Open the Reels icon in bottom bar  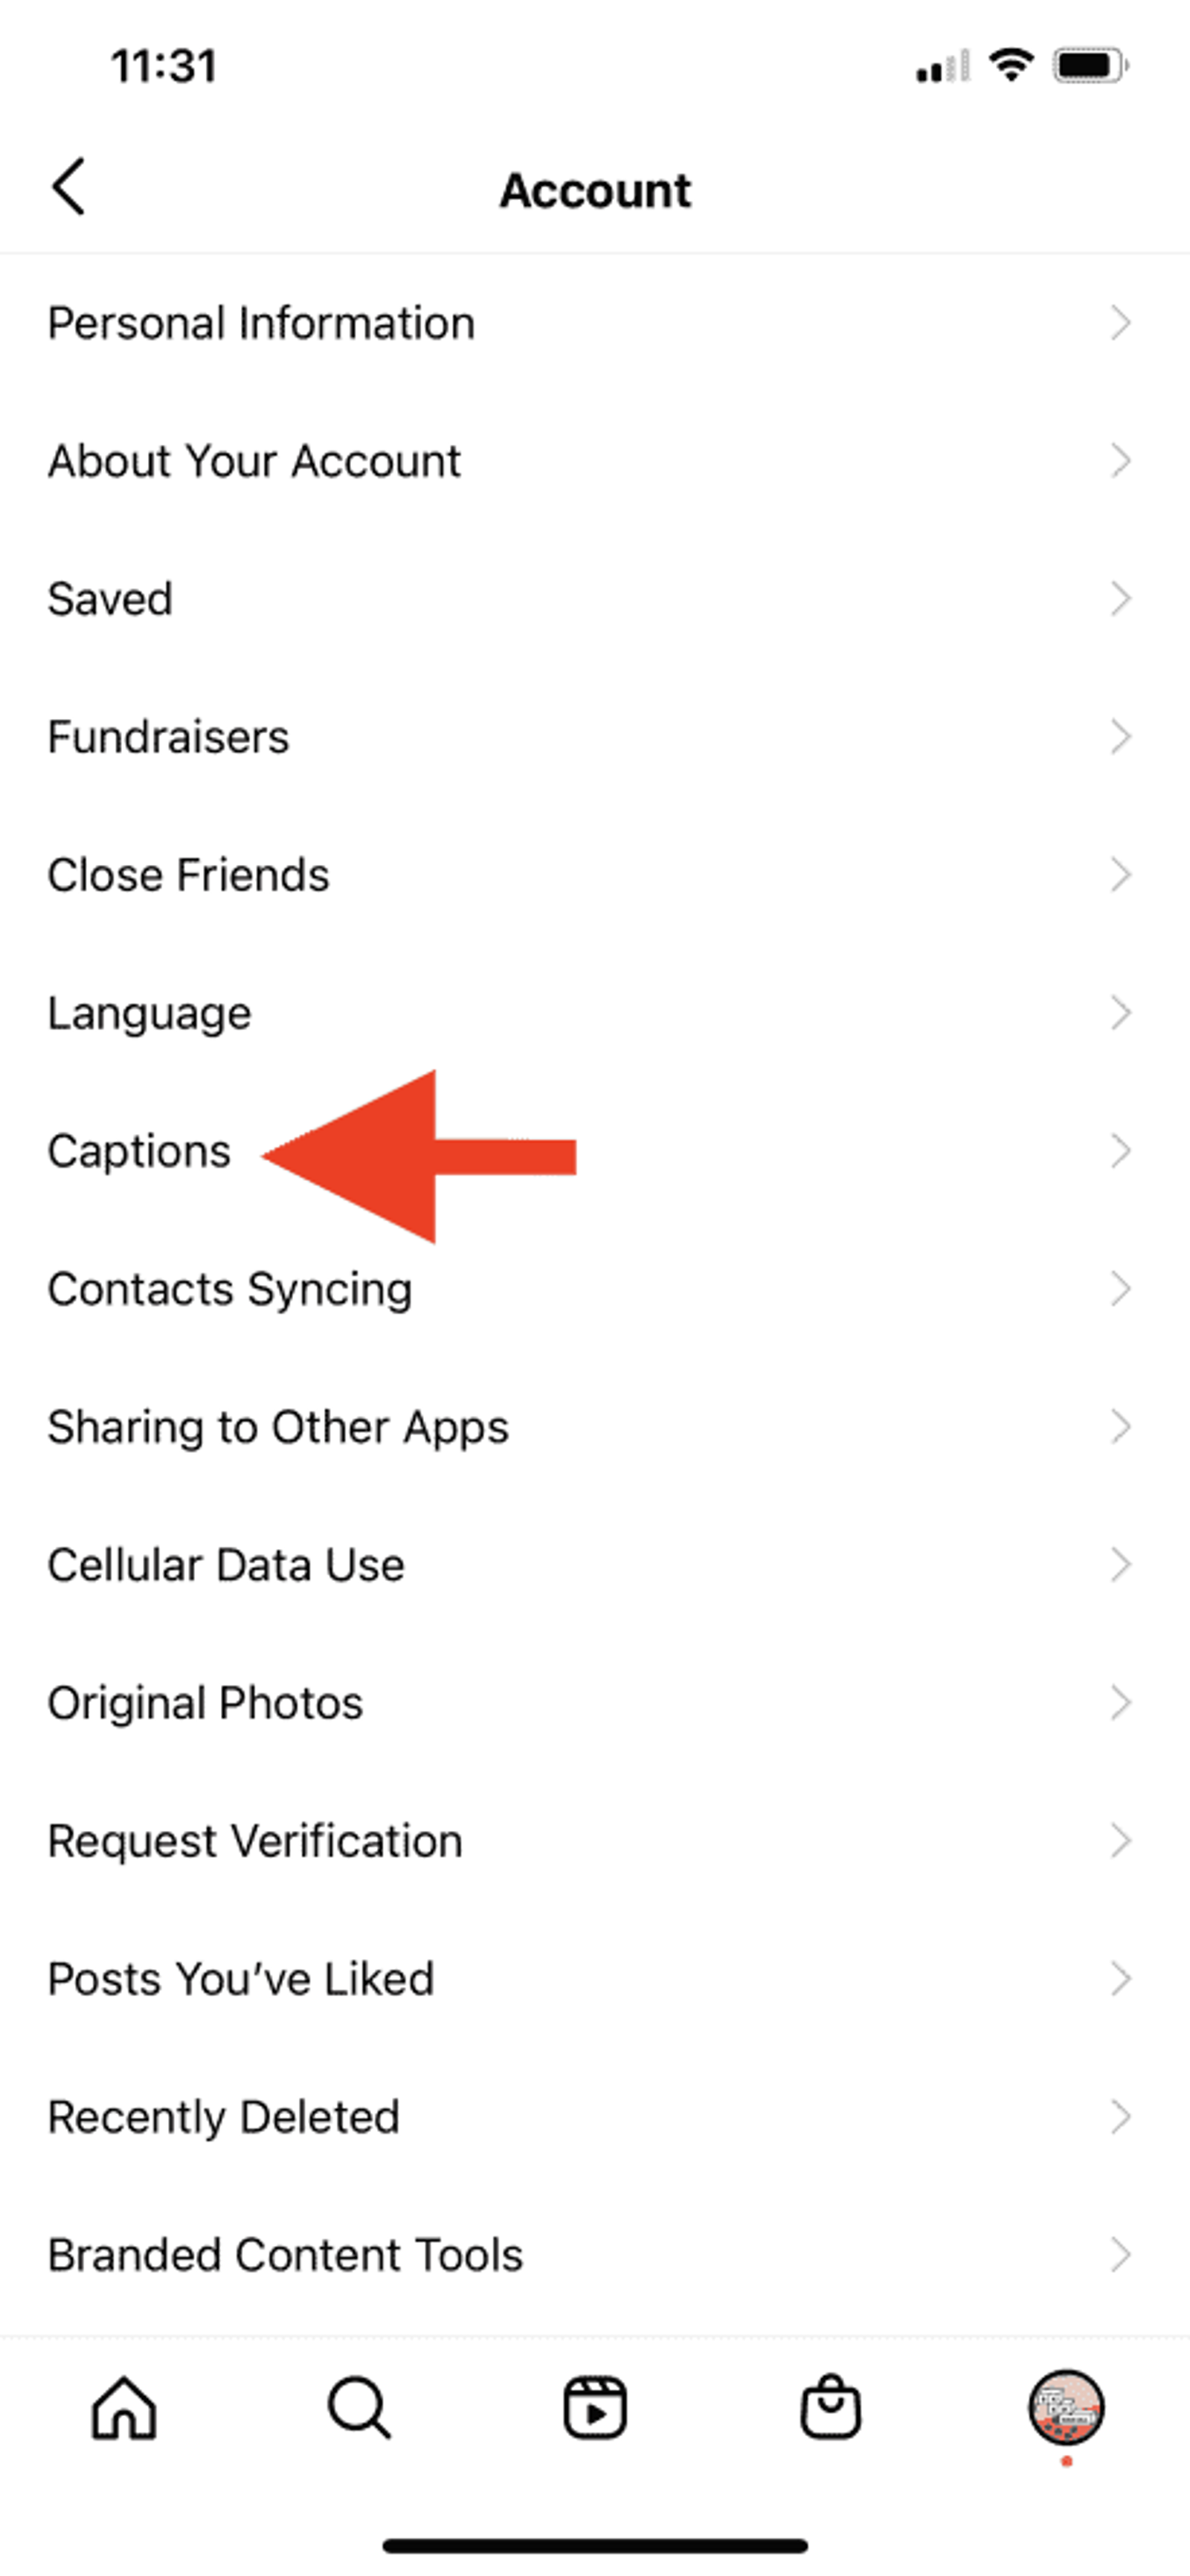(x=595, y=2407)
